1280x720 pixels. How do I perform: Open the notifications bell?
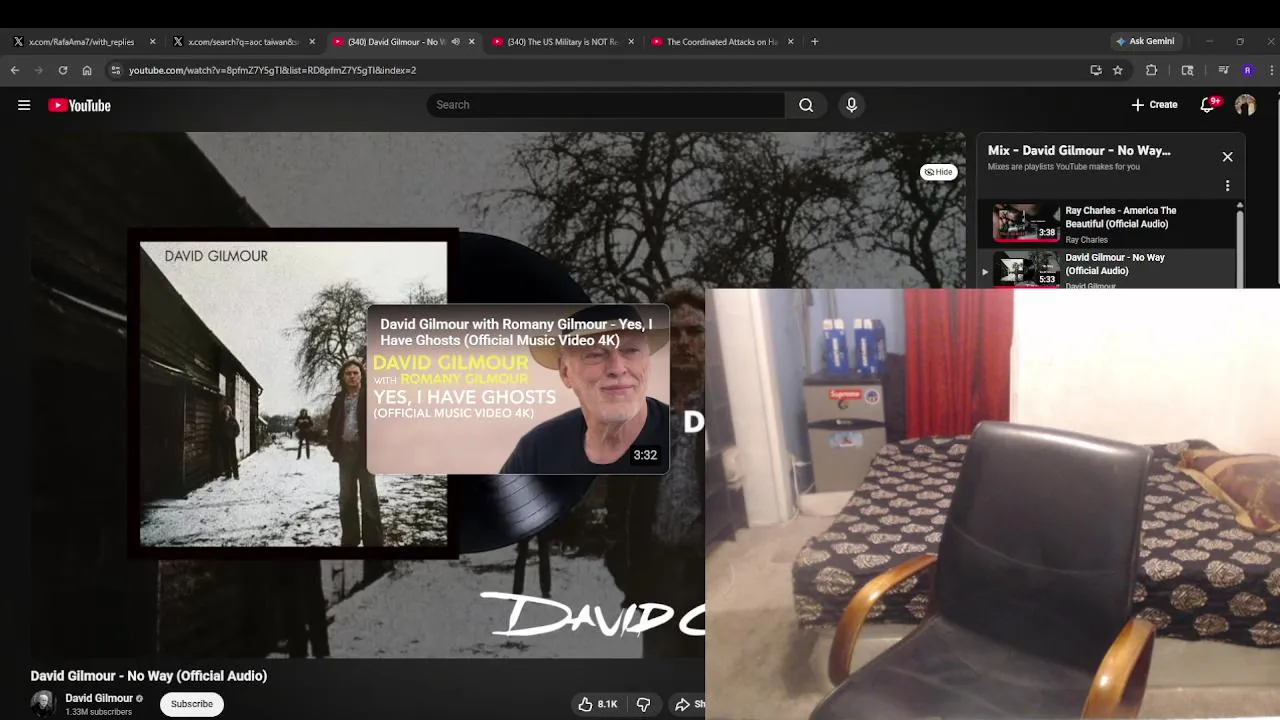click(x=1207, y=105)
